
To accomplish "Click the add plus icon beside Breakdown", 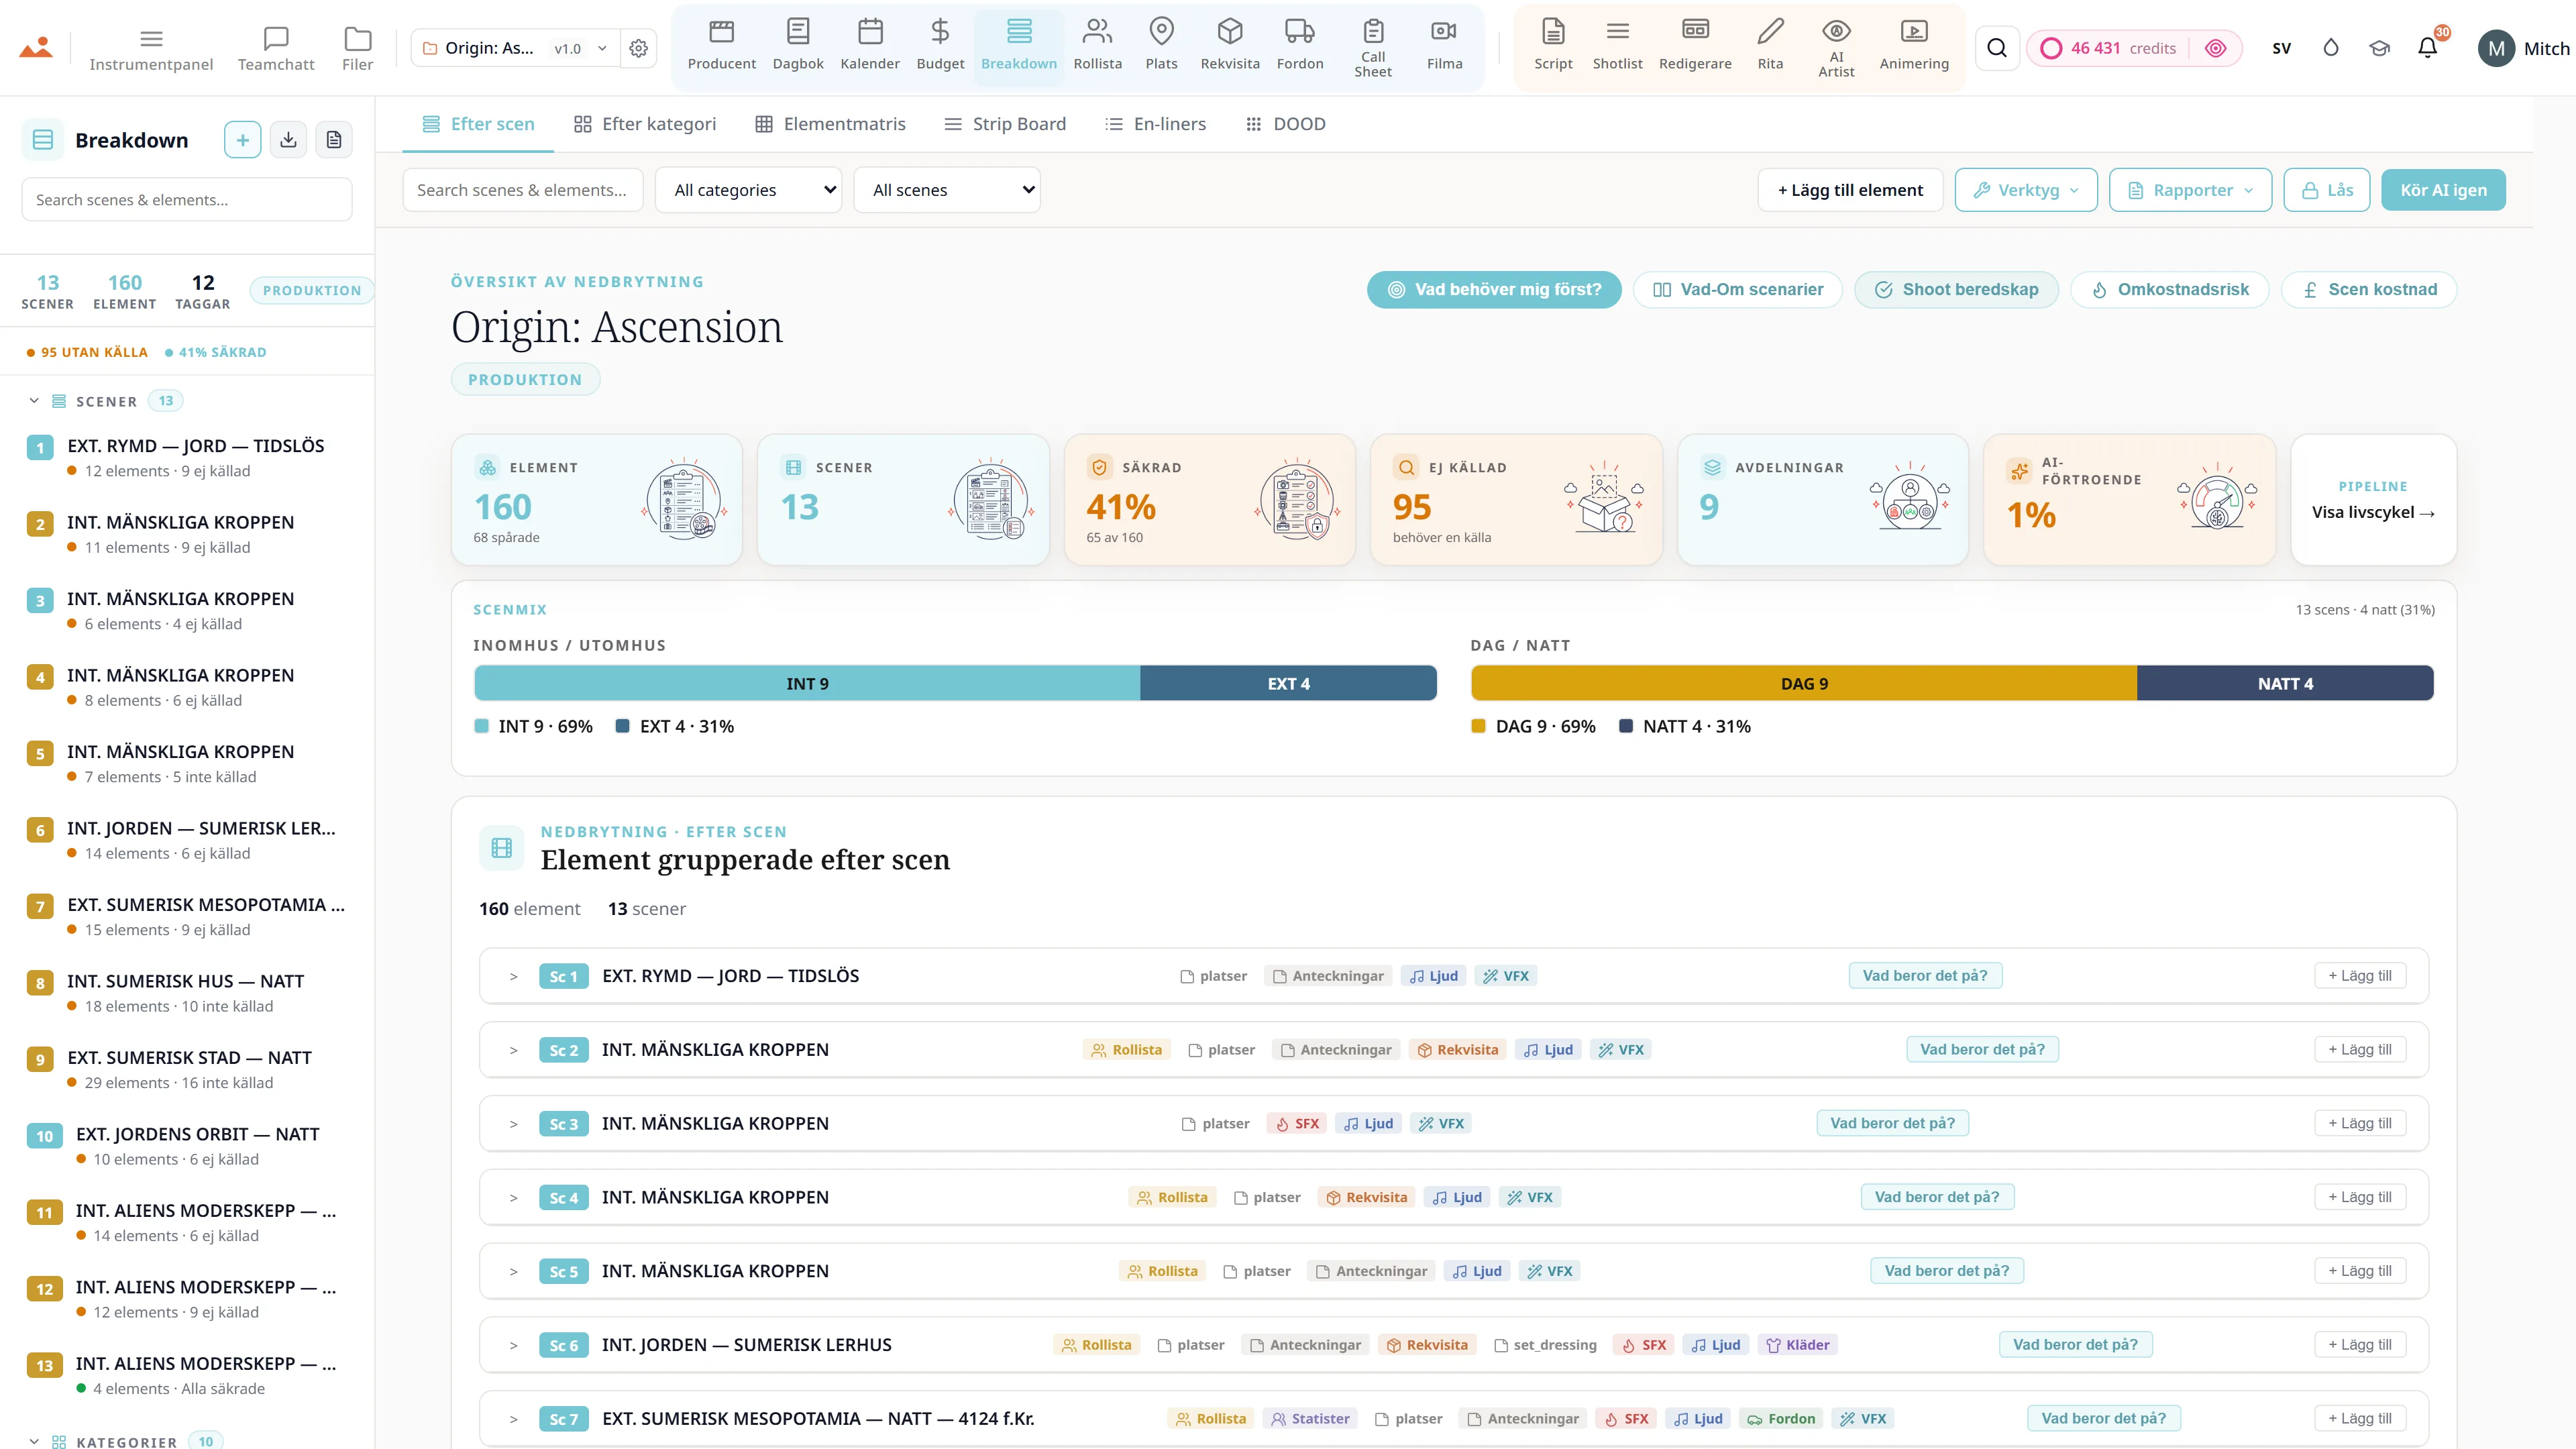I will 242,140.
